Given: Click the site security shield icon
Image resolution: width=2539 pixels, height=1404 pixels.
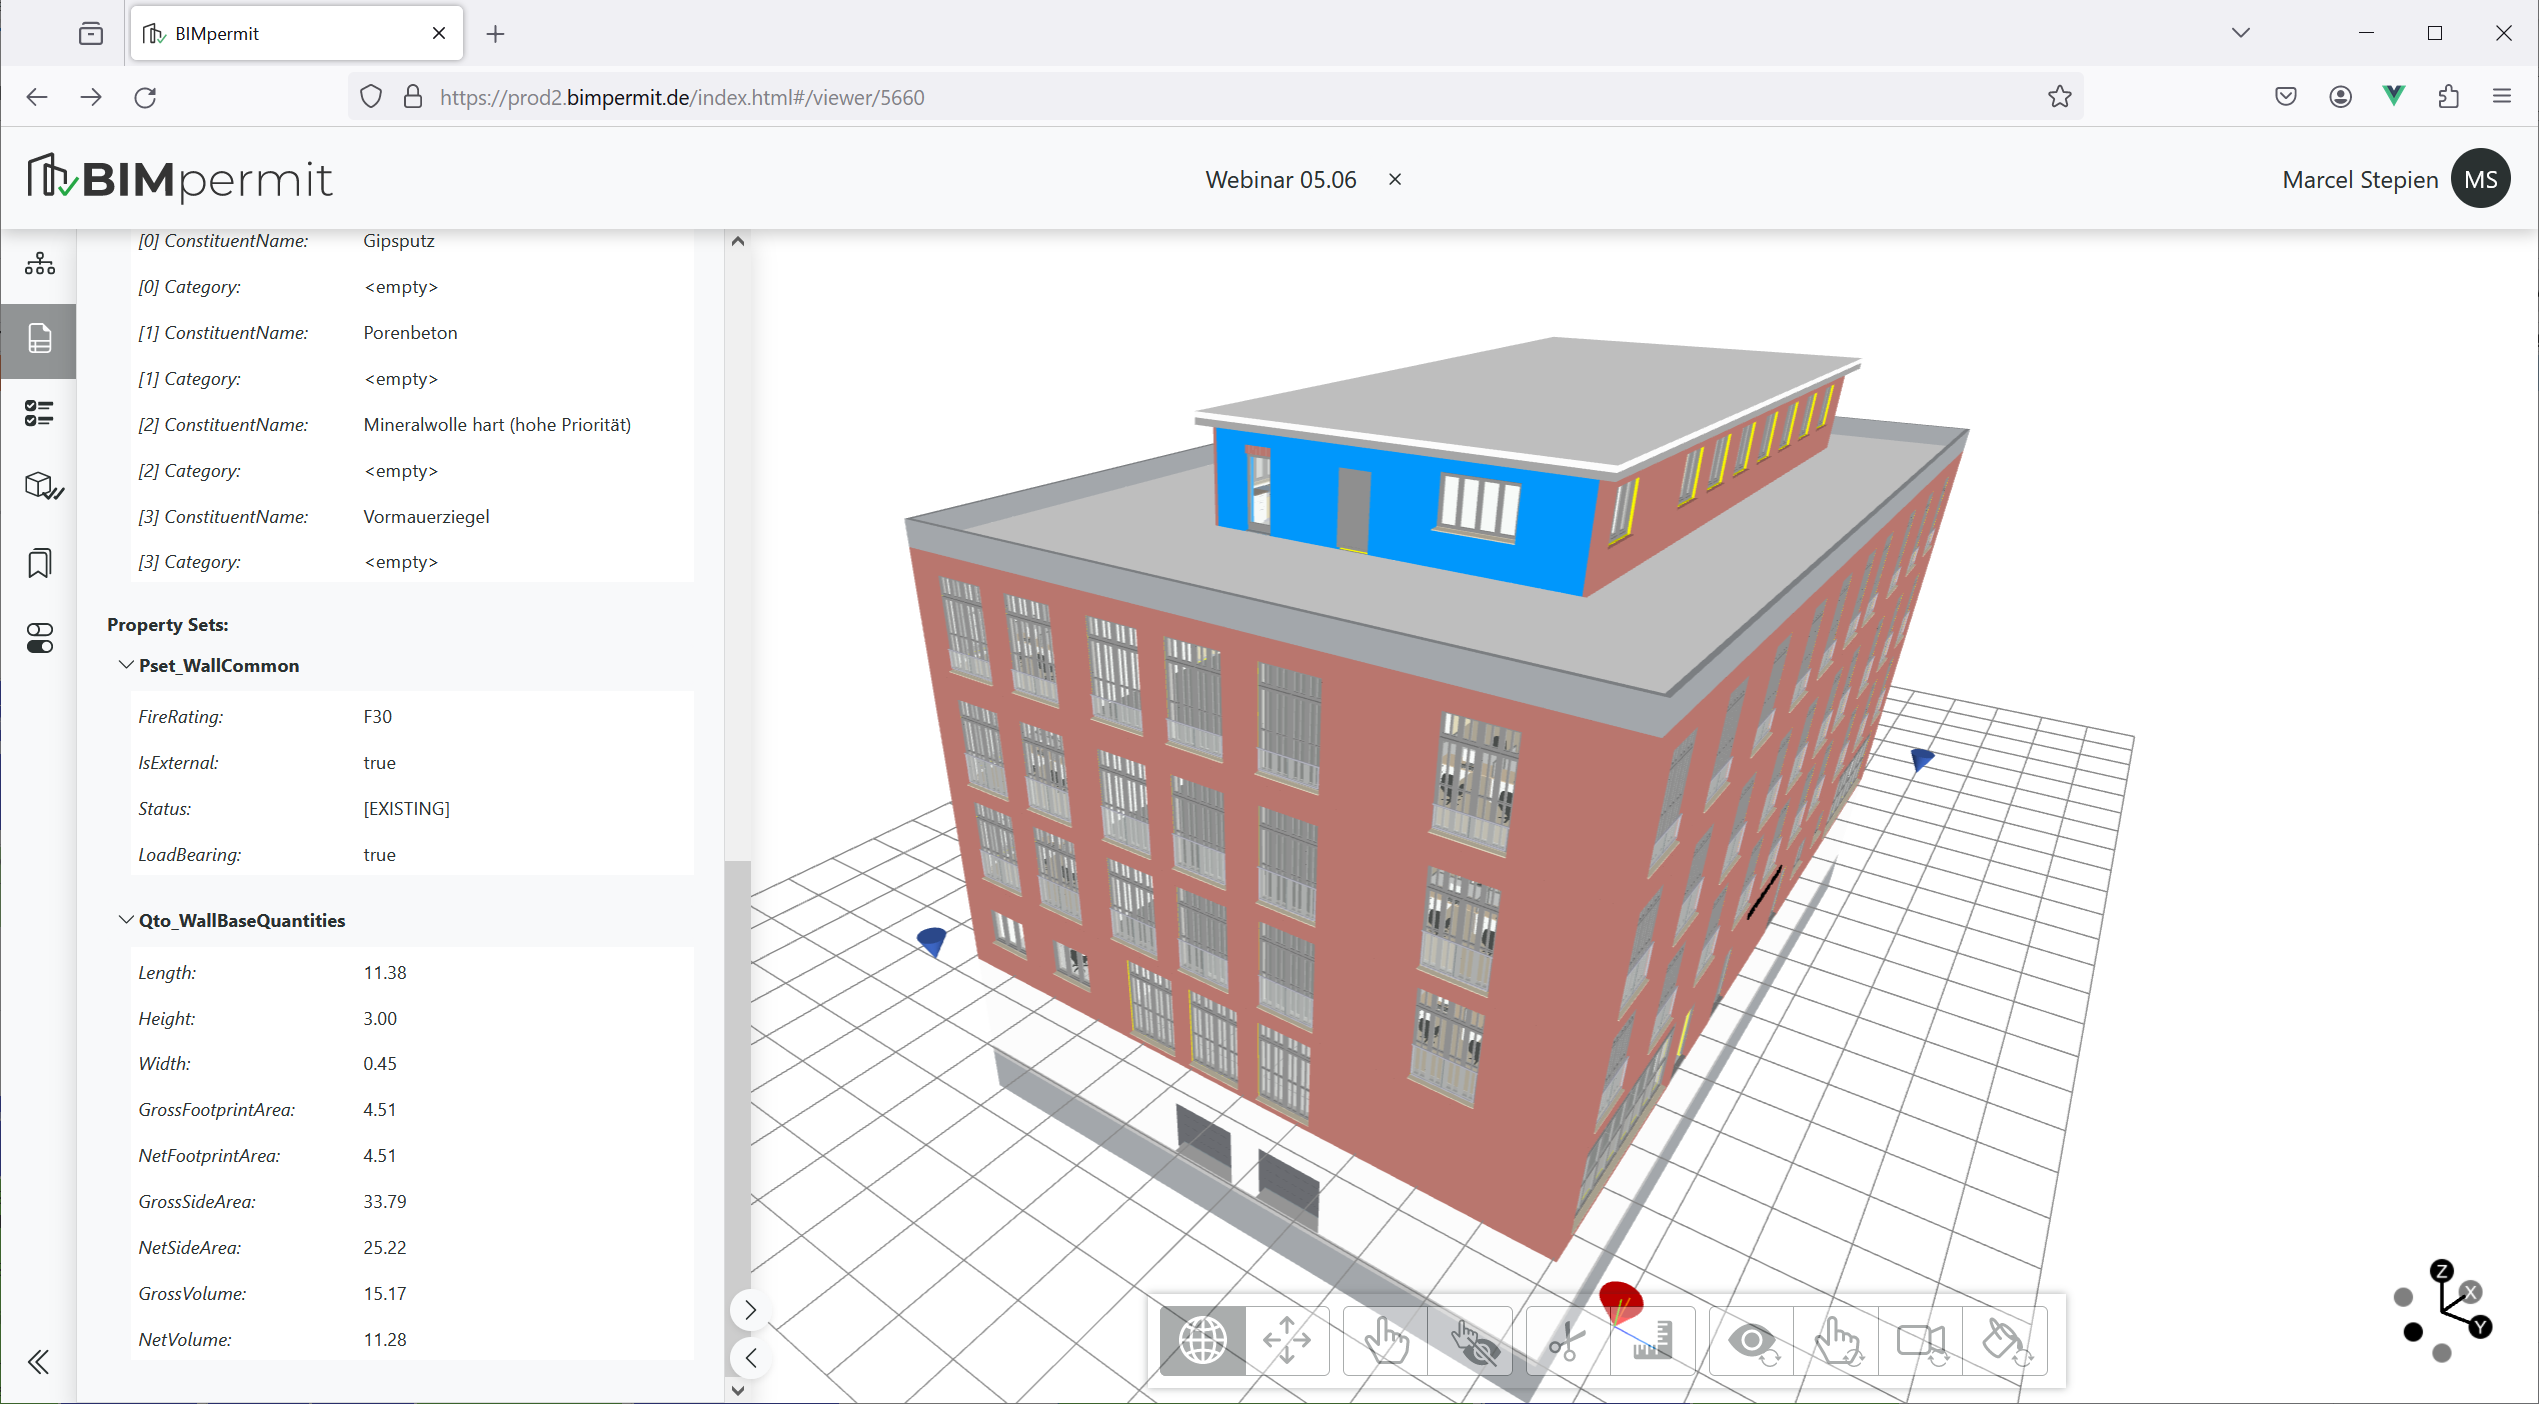Looking at the screenshot, I should [371, 97].
